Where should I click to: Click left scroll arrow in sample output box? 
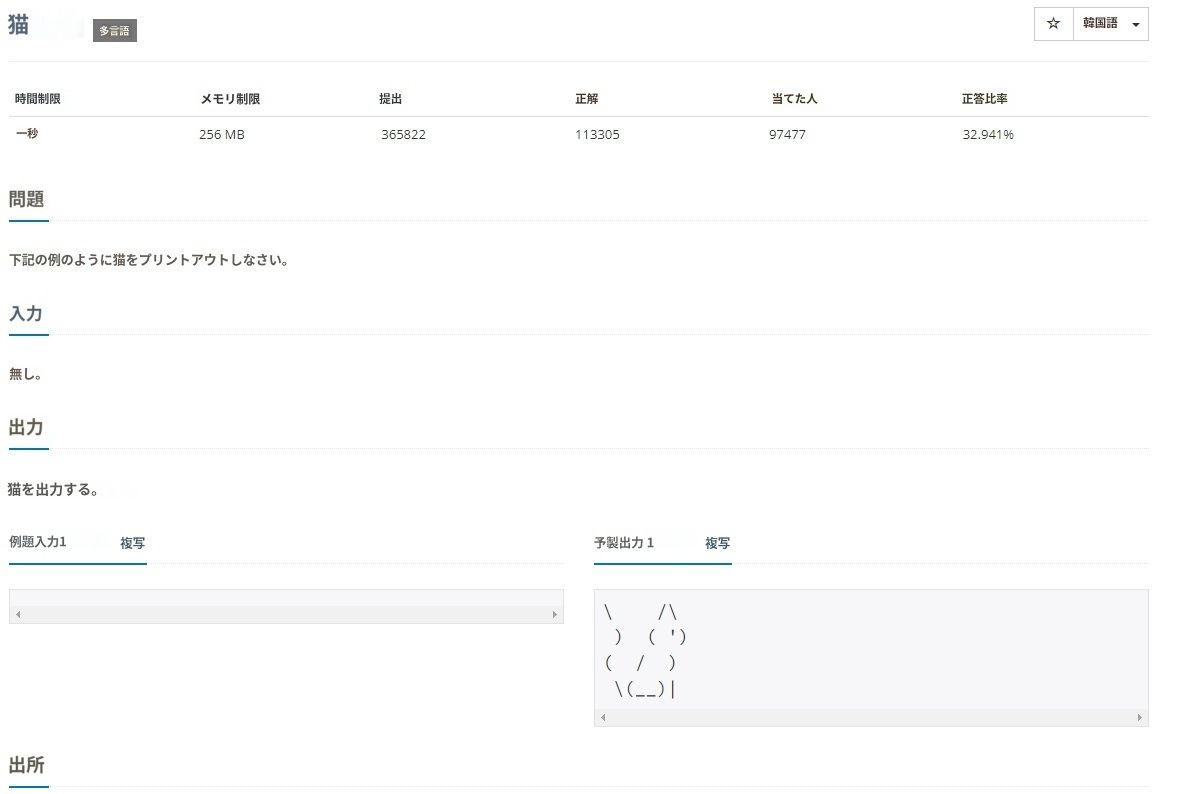(603, 718)
